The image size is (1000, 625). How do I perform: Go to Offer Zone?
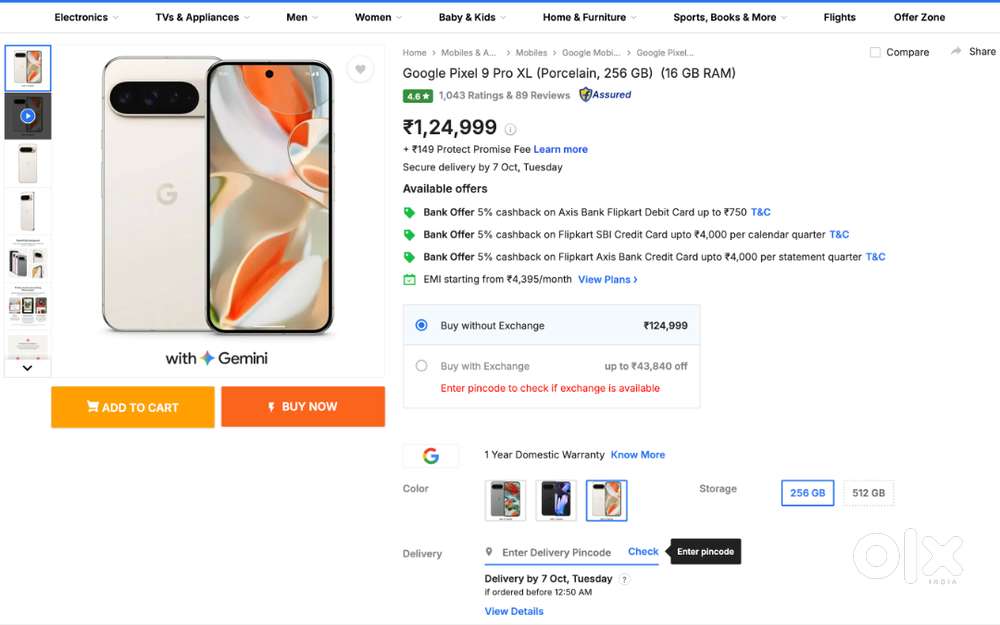pos(919,17)
